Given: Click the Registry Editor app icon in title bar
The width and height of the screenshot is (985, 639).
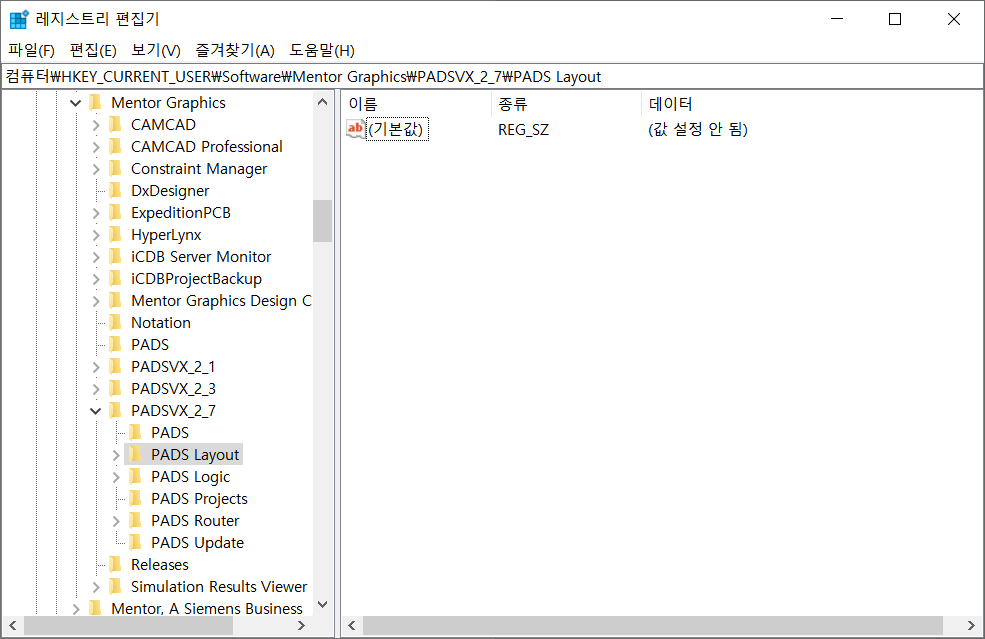Looking at the screenshot, I should pyautogui.click(x=19, y=19).
